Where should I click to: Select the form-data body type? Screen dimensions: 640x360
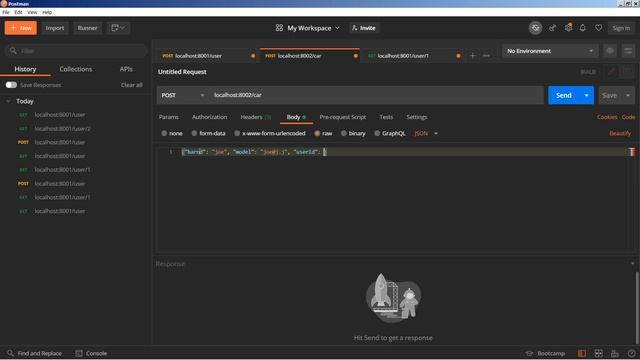[x=194, y=133]
